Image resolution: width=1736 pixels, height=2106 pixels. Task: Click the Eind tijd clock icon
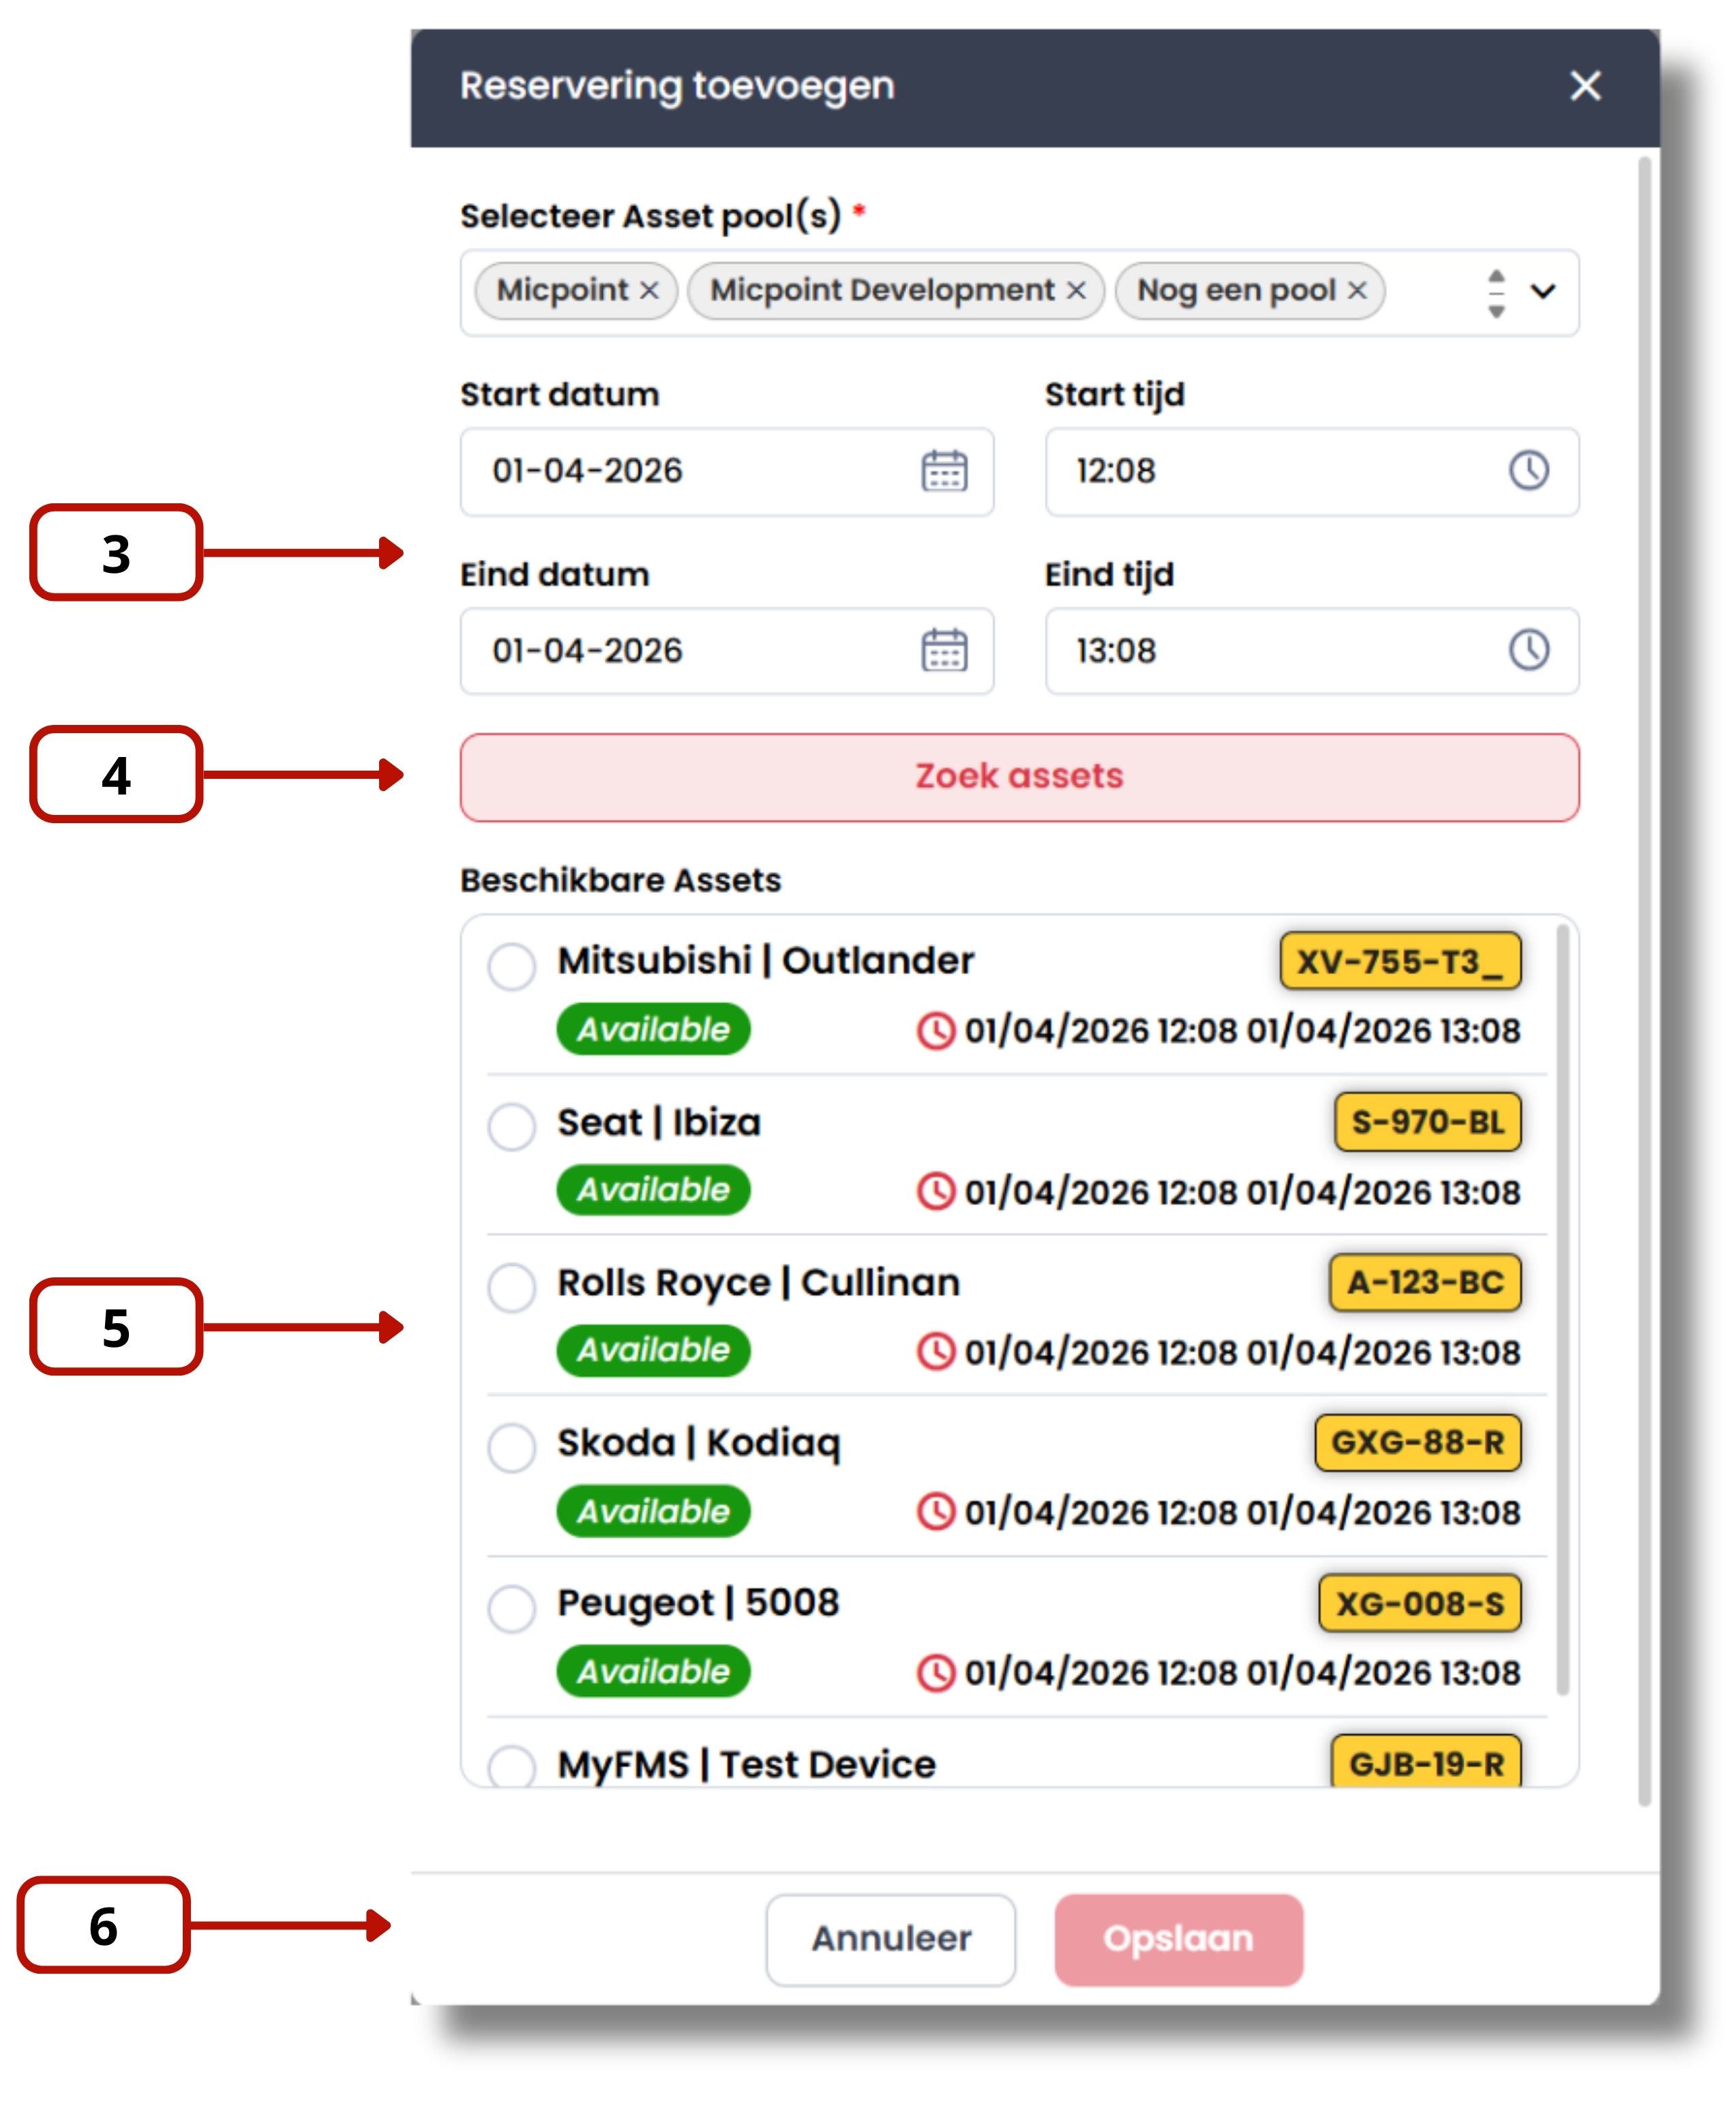pos(1528,650)
